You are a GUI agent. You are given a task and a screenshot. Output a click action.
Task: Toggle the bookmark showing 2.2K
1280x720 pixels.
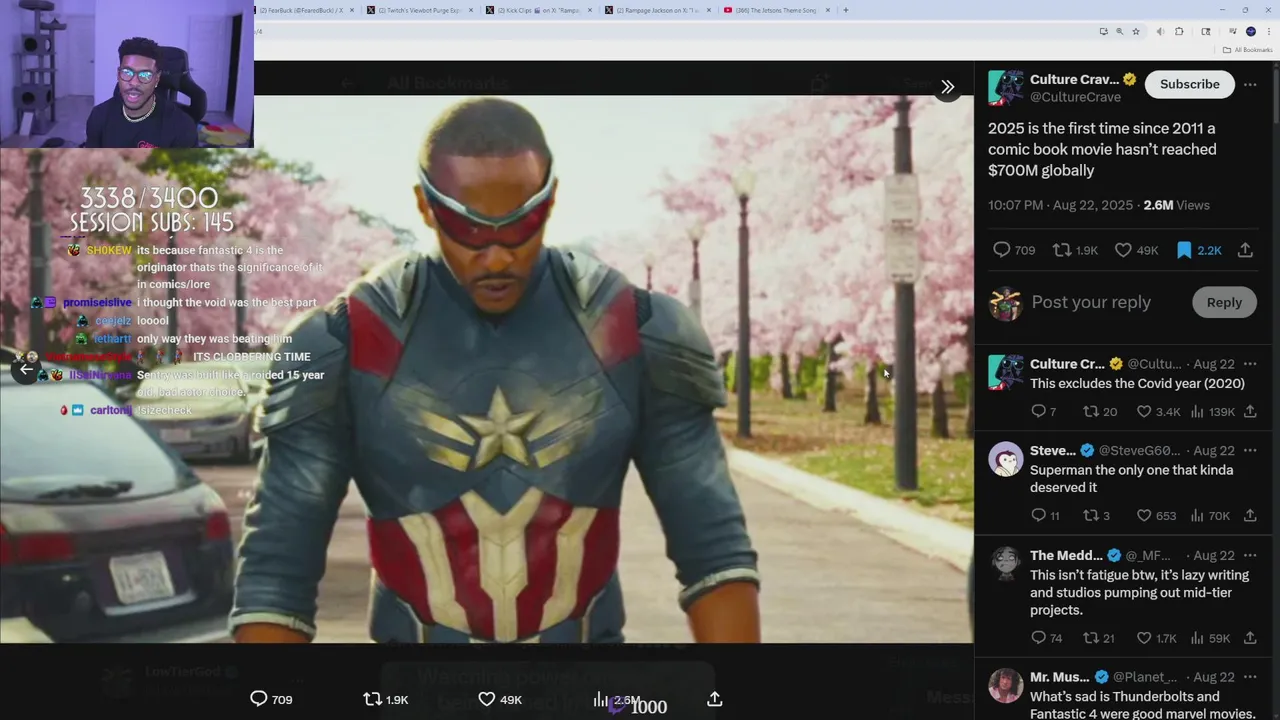coord(1198,250)
